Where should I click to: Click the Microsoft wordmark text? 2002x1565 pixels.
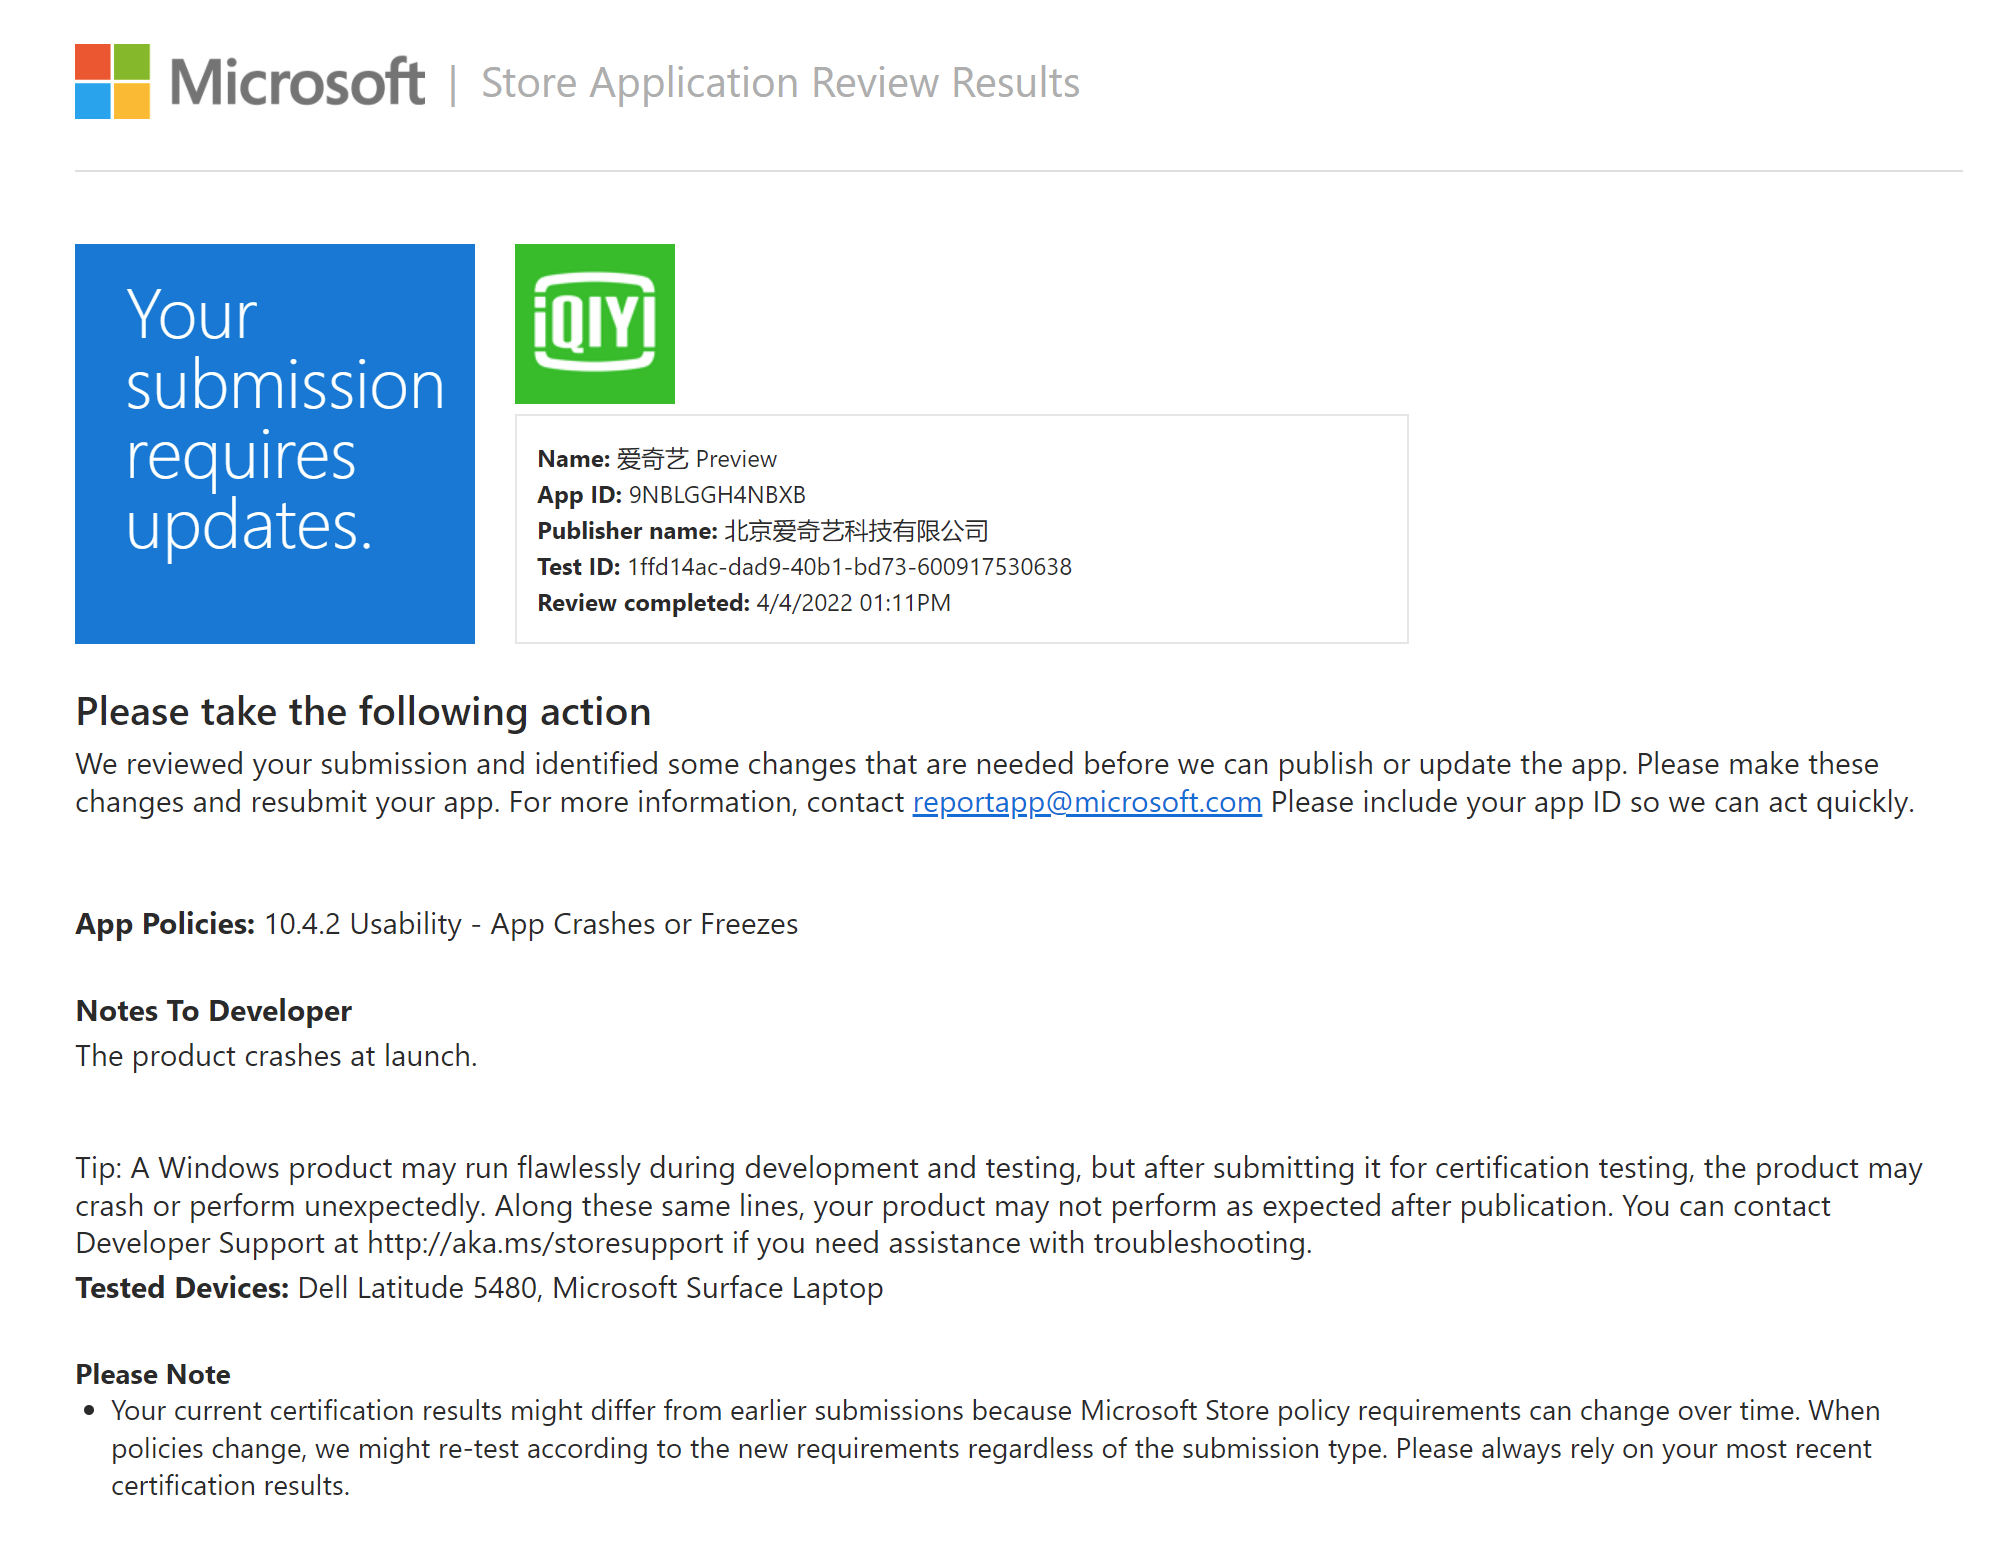click(297, 82)
